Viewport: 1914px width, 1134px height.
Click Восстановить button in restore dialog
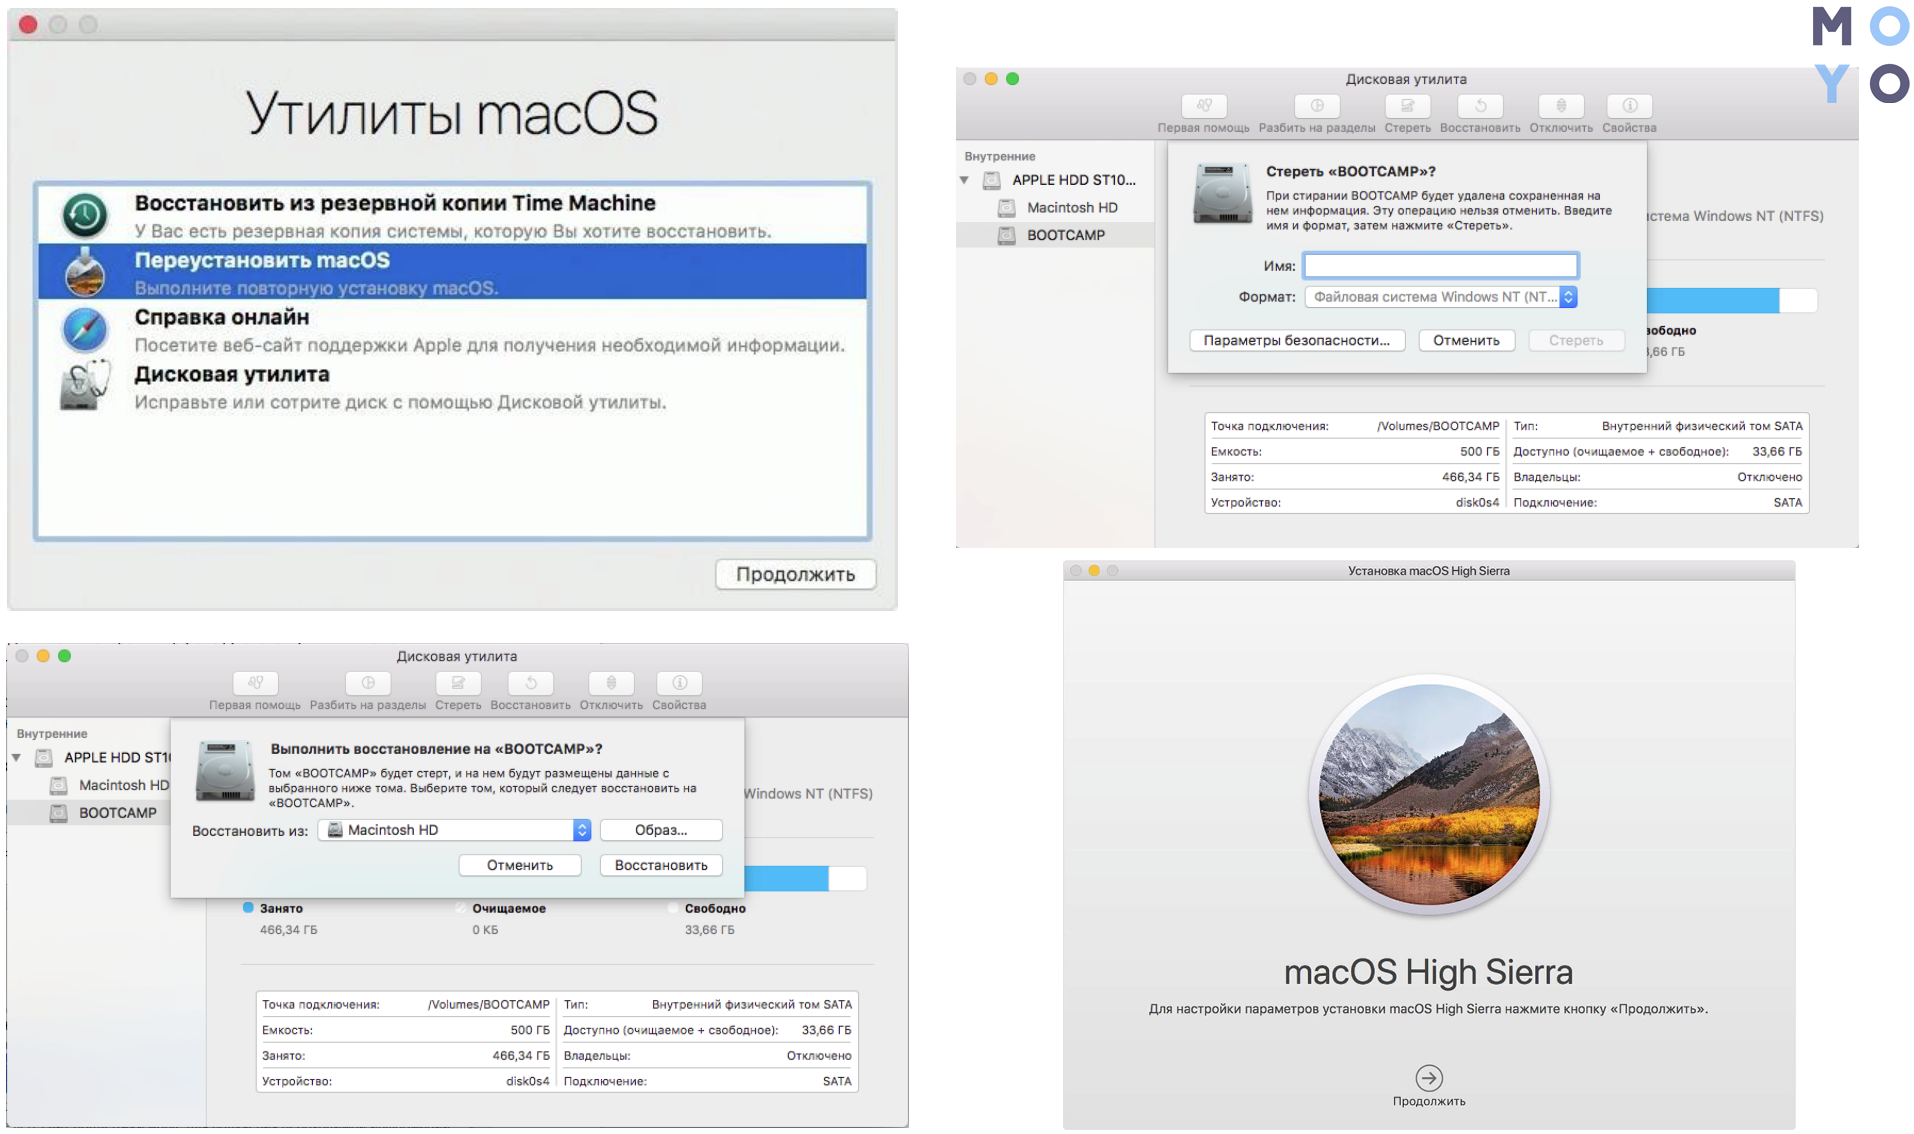point(661,865)
